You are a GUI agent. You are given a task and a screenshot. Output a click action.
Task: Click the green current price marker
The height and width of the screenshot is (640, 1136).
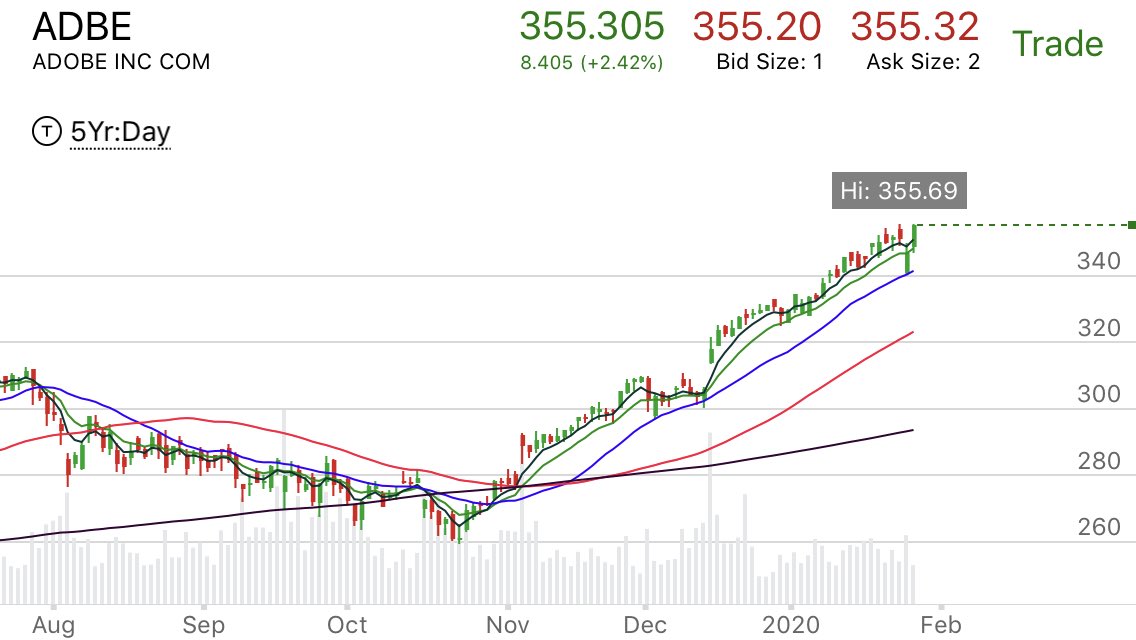tap(1132, 225)
